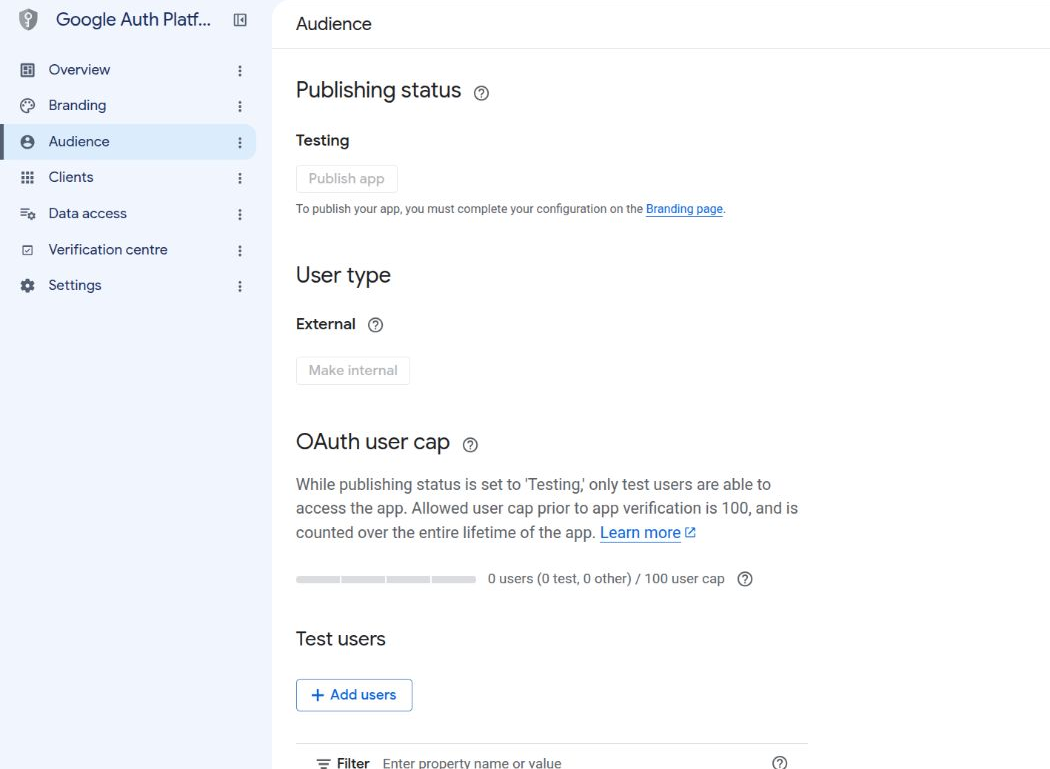Open the Branding three-dot menu
The image size is (1050, 769).
click(x=240, y=107)
